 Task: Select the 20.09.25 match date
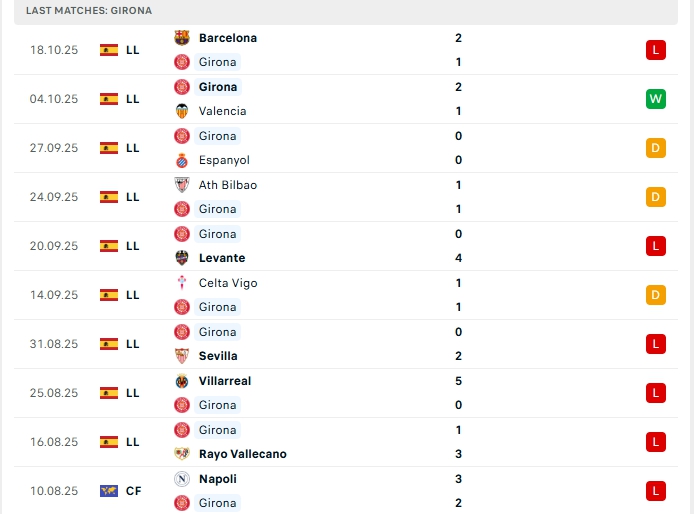pyautogui.click(x=54, y=246)
